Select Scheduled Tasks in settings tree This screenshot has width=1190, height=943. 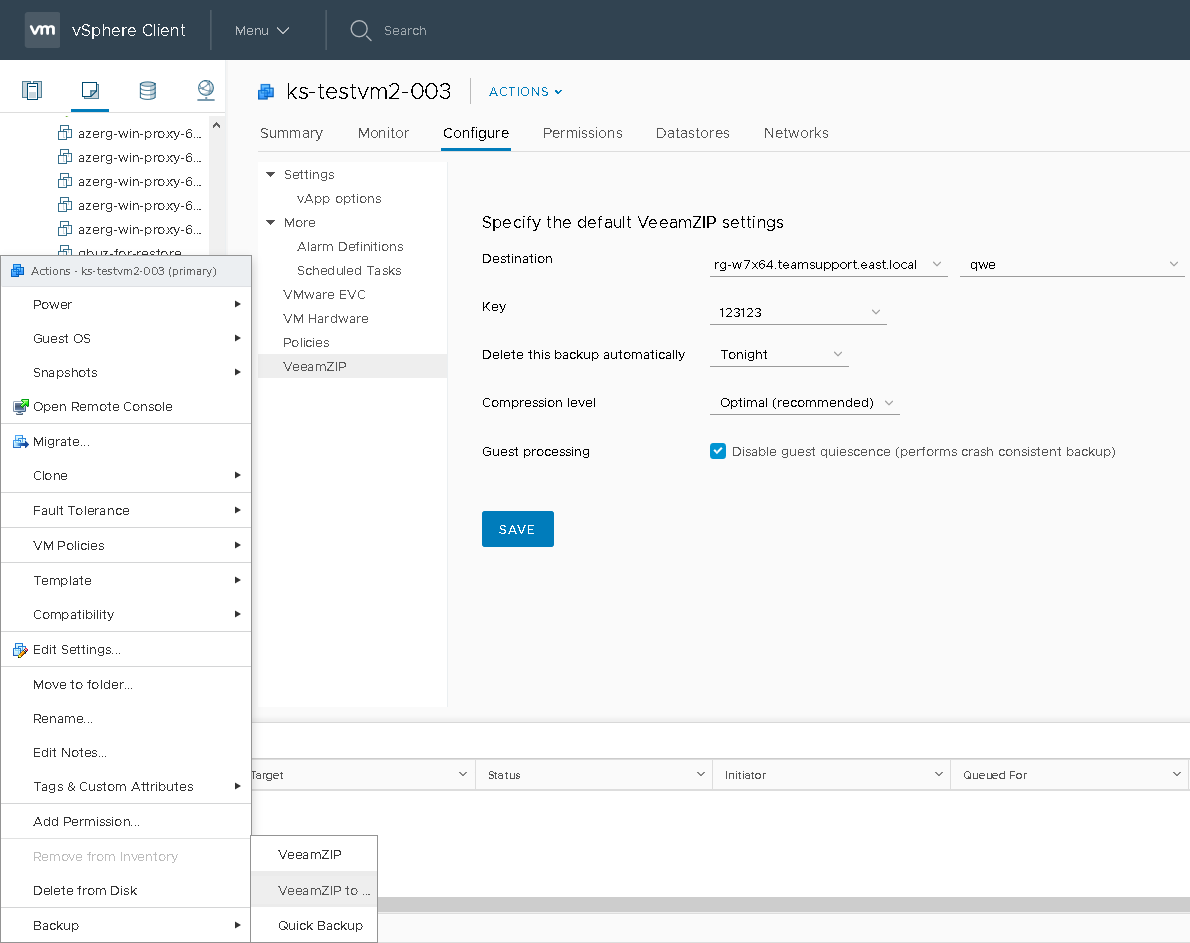click(x=349, y=271)
